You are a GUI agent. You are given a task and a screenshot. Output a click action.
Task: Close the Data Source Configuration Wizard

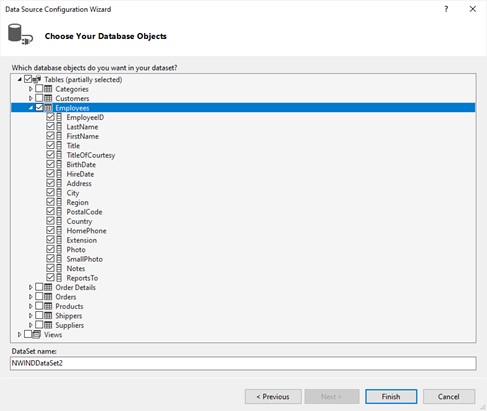coord(473,9)
